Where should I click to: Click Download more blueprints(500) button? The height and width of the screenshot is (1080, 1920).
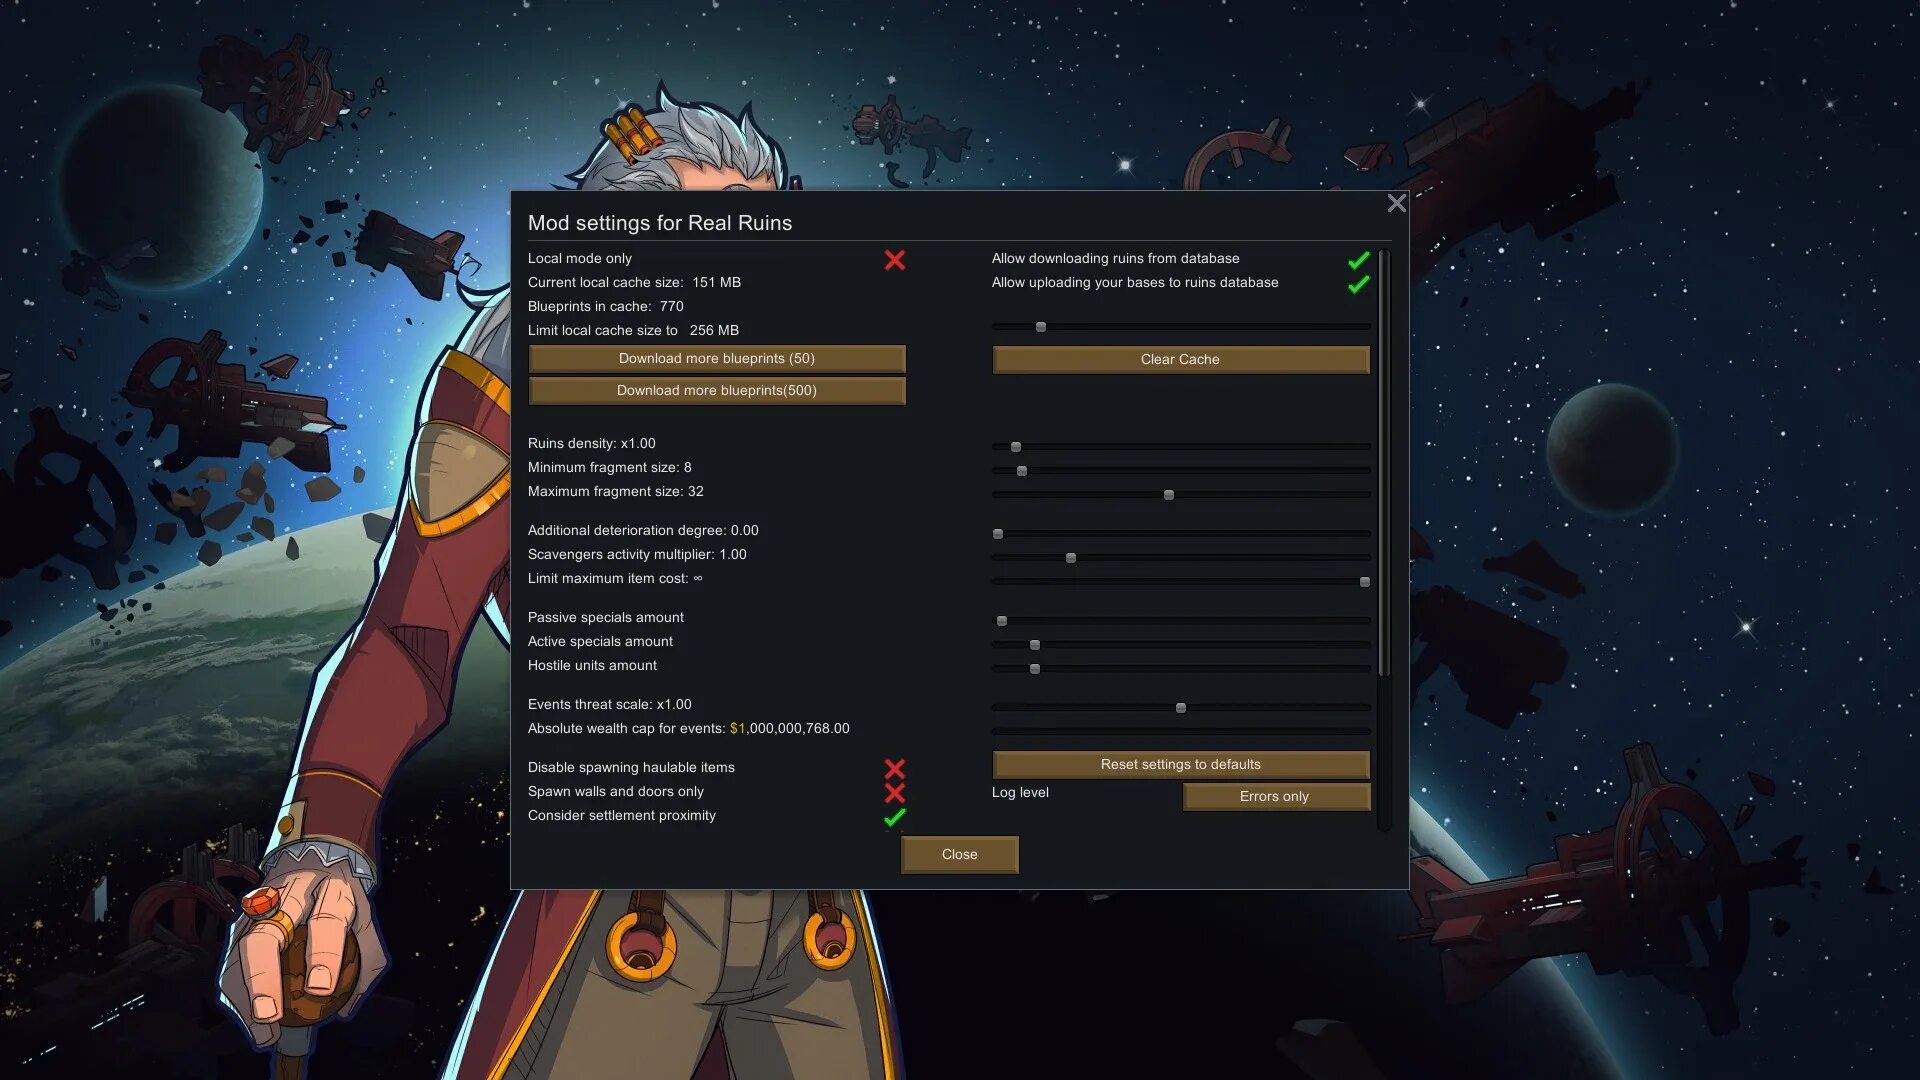click(717, 391)
